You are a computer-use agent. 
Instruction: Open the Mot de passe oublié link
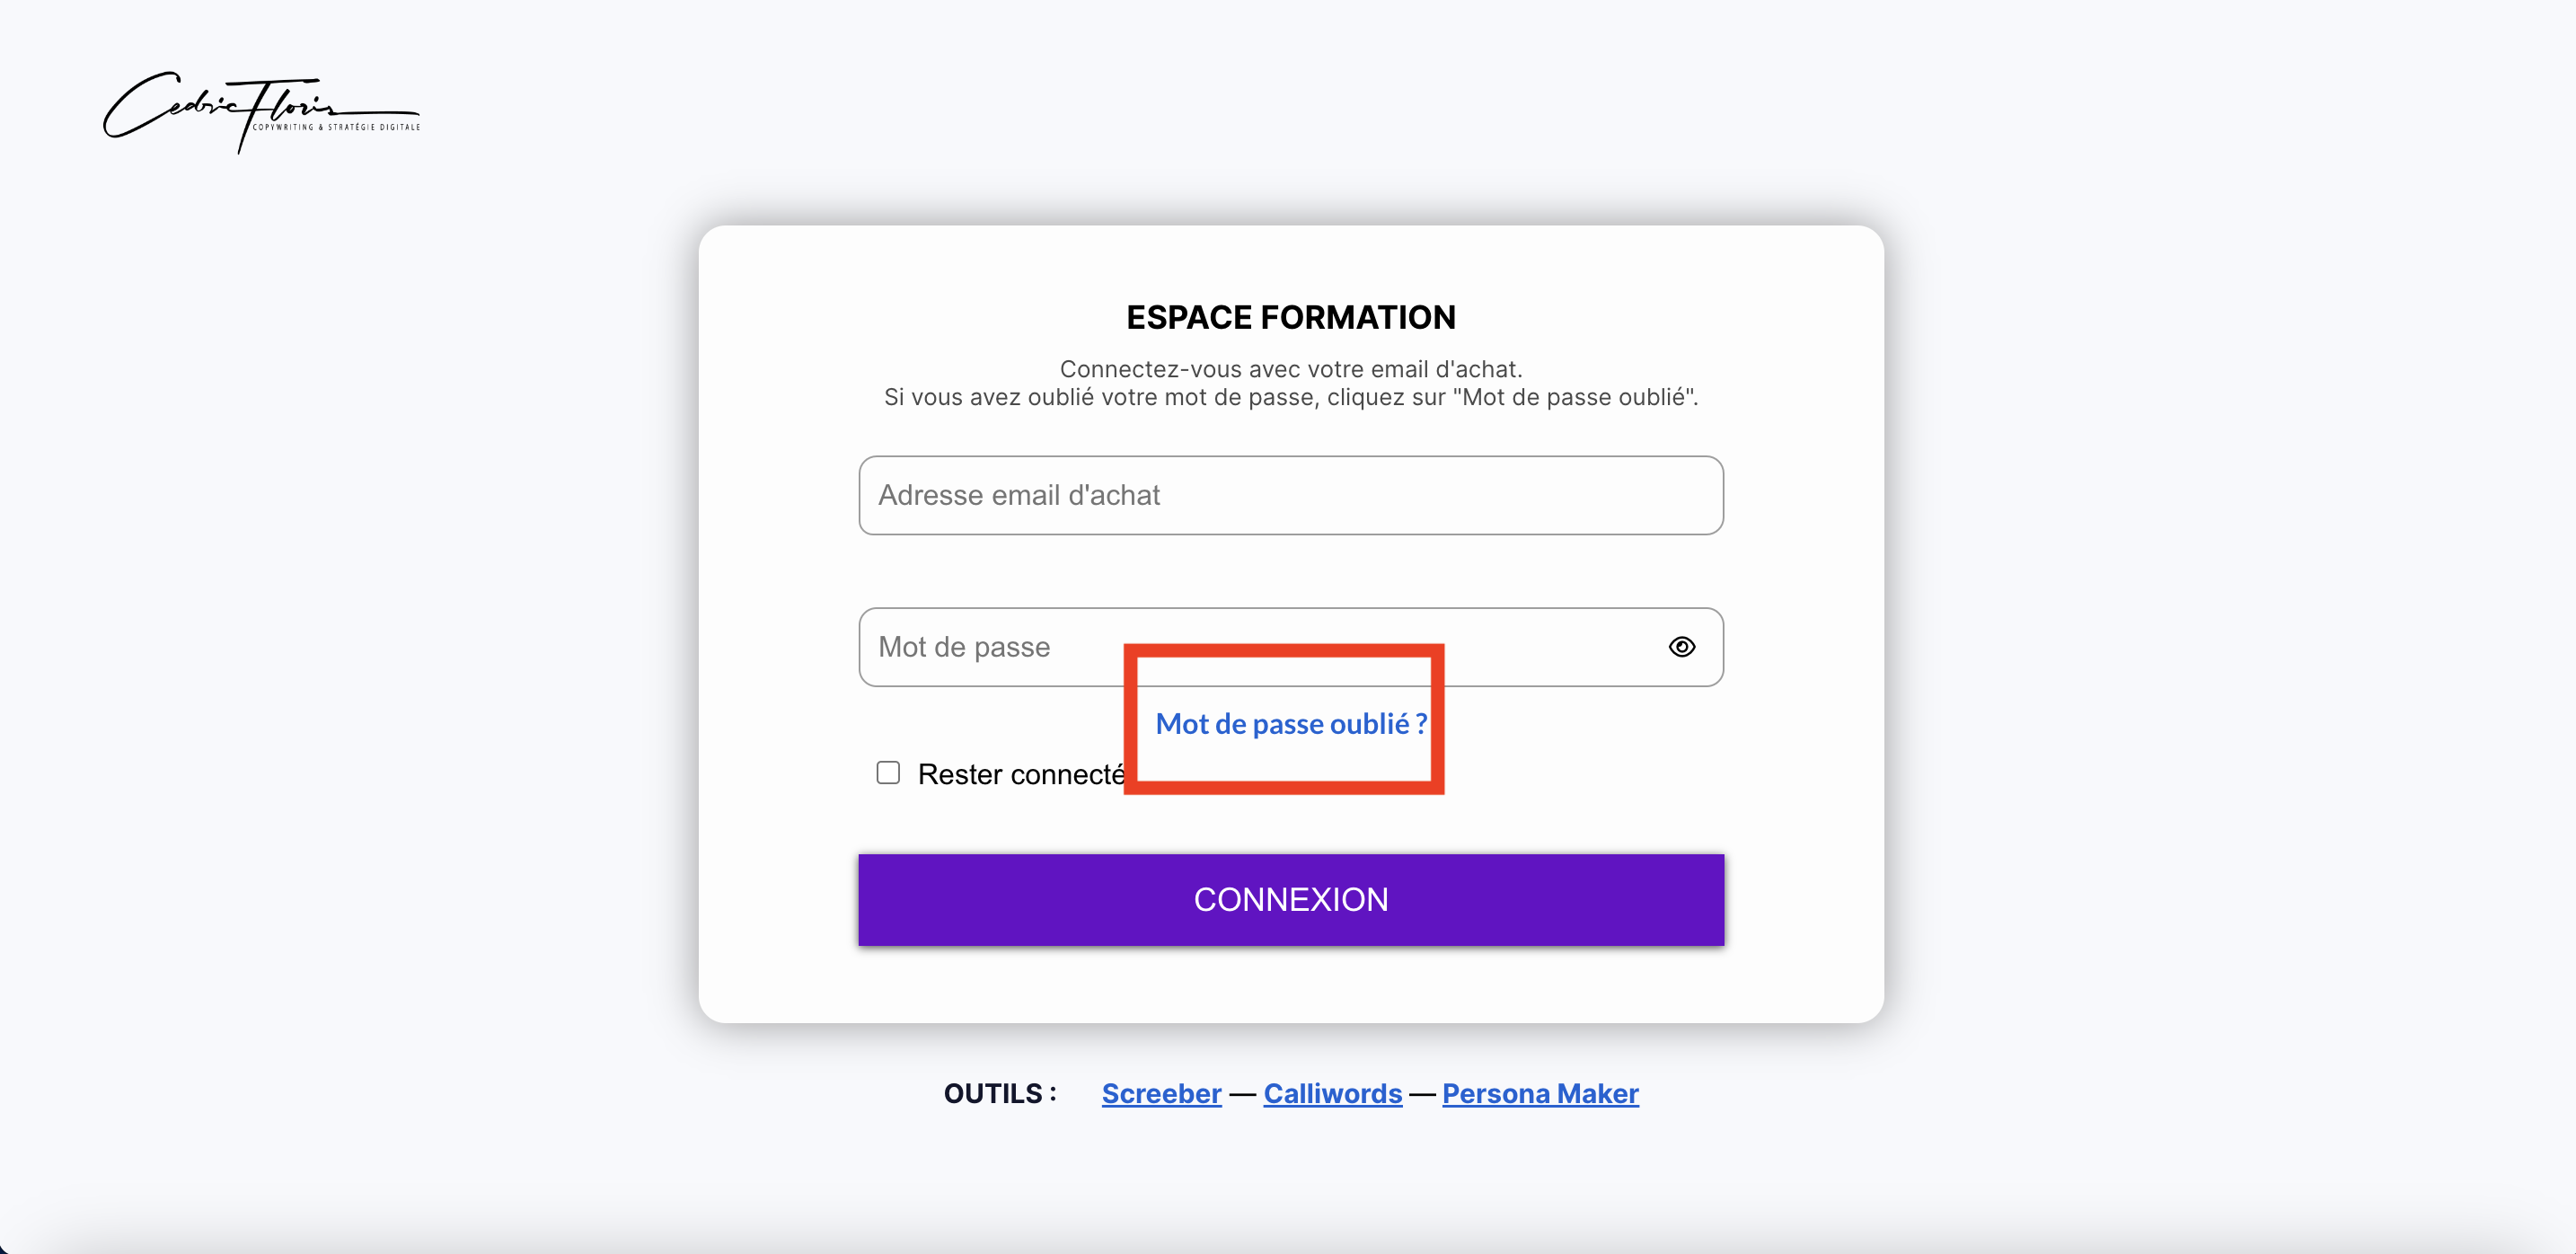tap(1290, 724)
